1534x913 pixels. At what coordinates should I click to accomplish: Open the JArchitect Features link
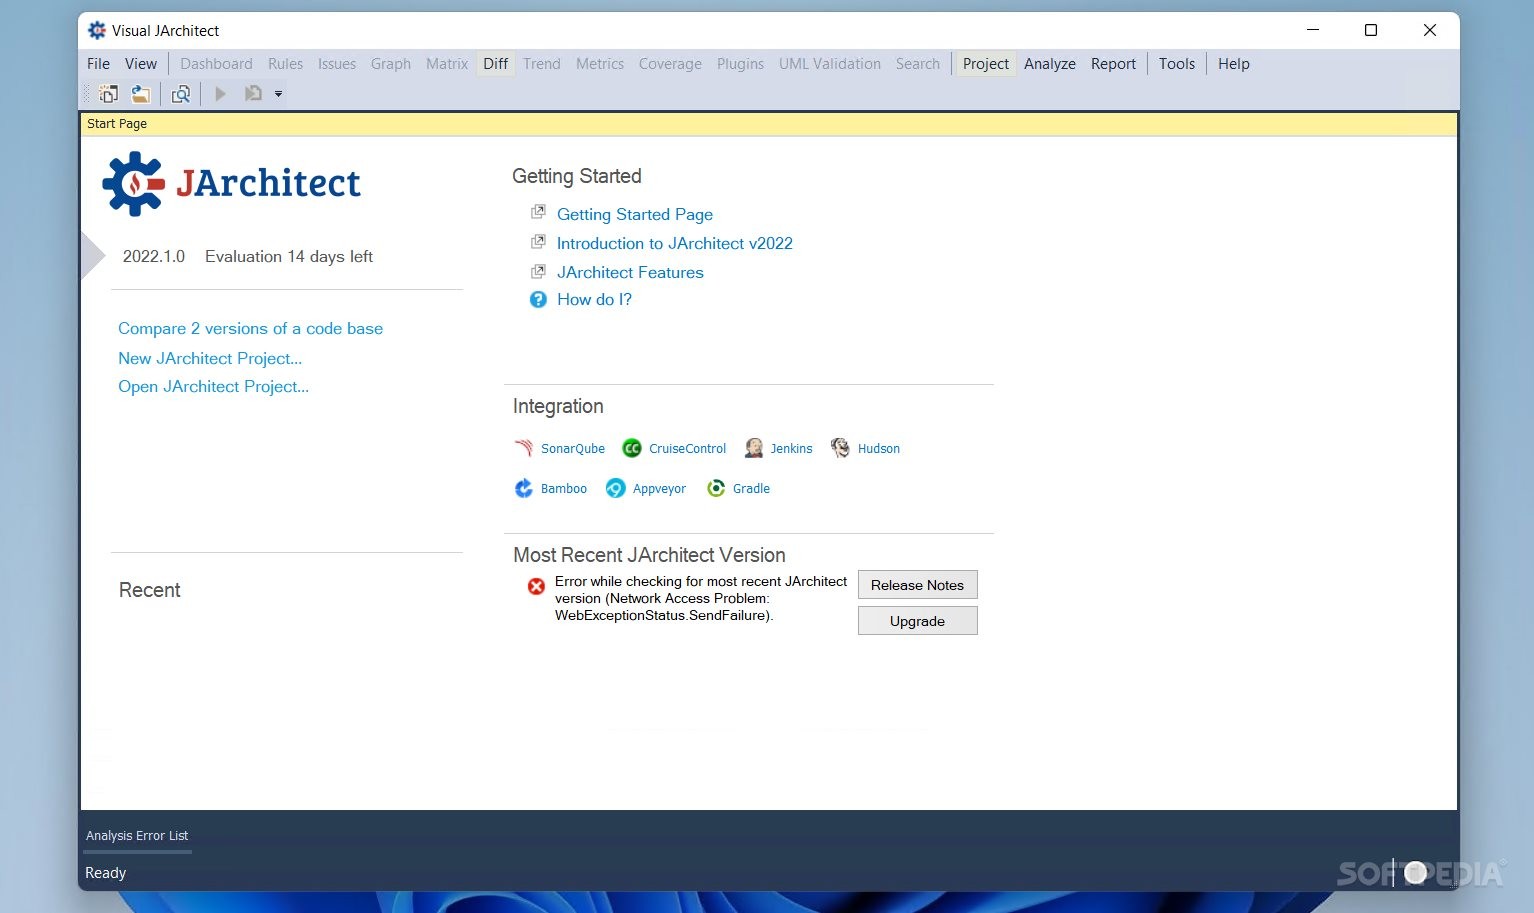pos(630,272)
